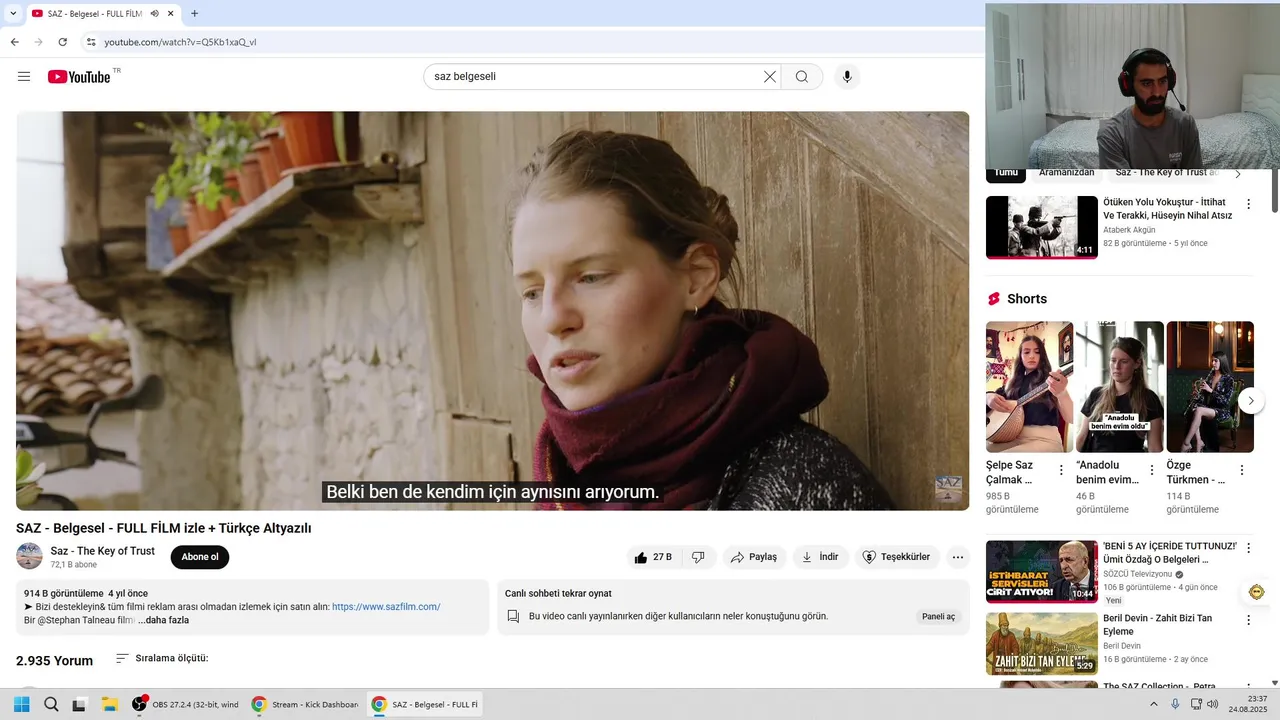Click the video player frame
The height and width of the screenshot is (720, 1280).
point(492,311)
